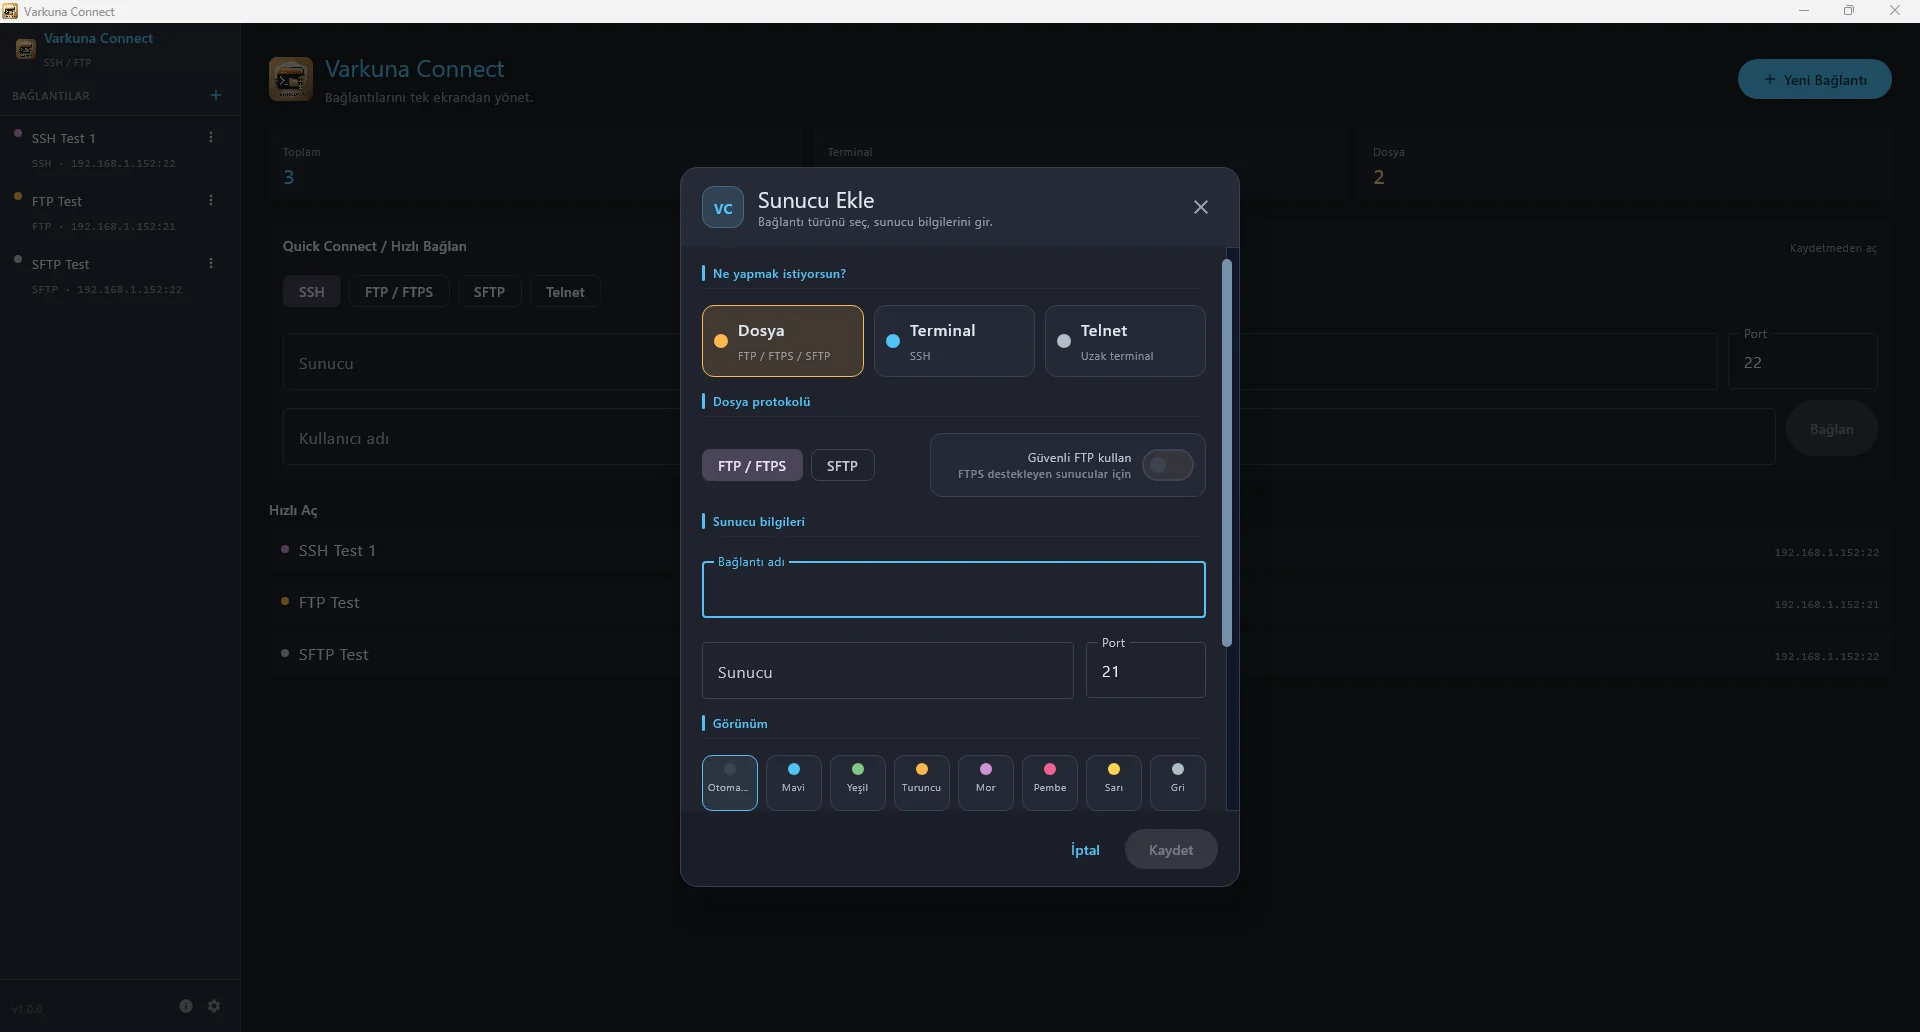Open FTP Test sidebar connection
The image size is (1920, 1032).
click(120, 212)
